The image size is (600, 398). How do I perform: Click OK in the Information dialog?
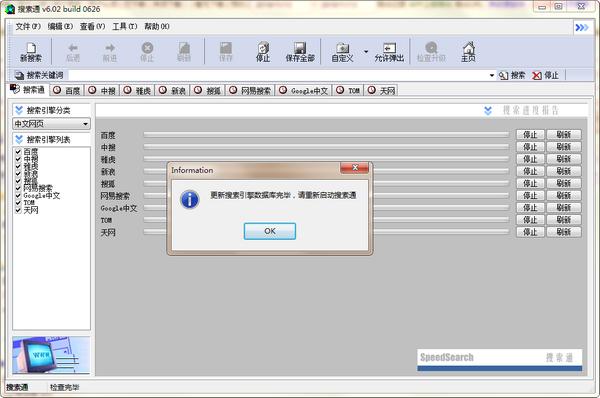pyautogui.click(x=270, y=231)
